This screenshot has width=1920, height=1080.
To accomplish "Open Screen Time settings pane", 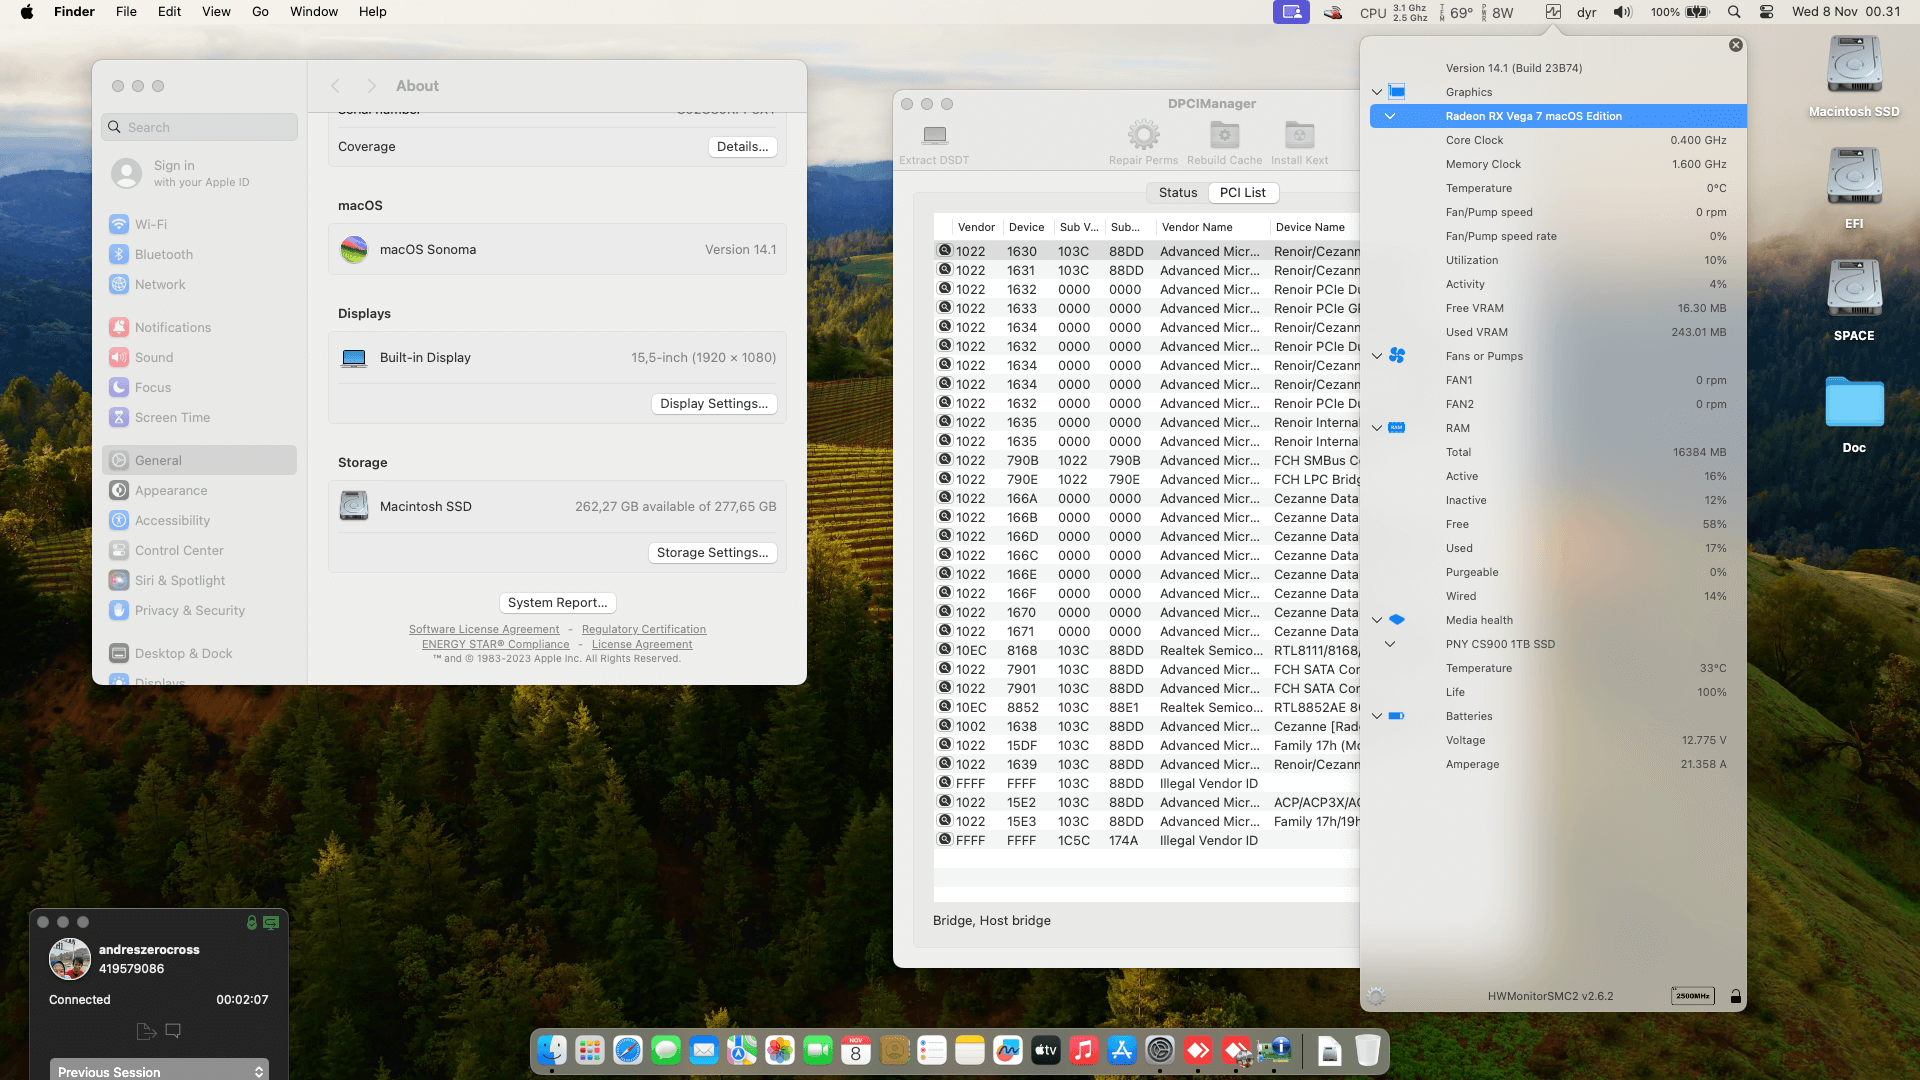I will pos(200,418).
